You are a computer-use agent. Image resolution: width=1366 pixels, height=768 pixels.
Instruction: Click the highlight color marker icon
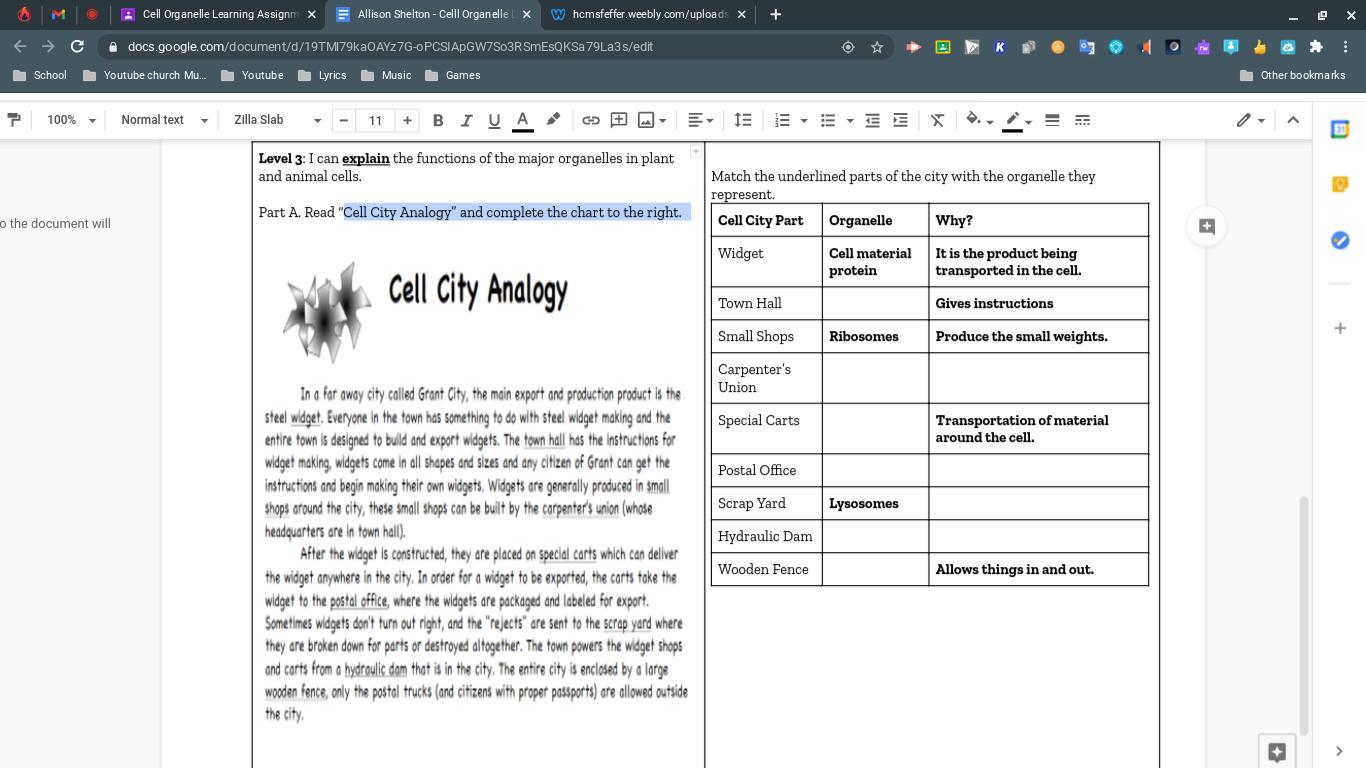[553, 120]
